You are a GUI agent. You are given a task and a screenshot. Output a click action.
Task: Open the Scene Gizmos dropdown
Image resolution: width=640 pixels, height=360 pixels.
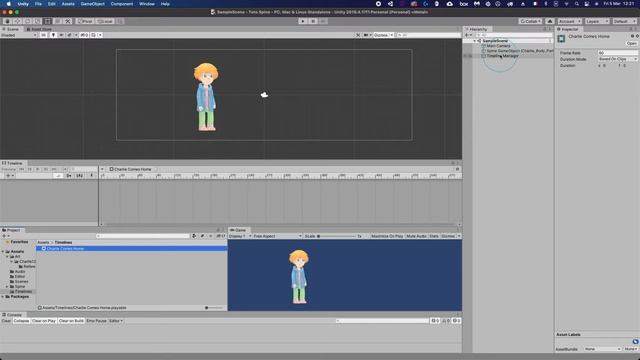[383, 35]
